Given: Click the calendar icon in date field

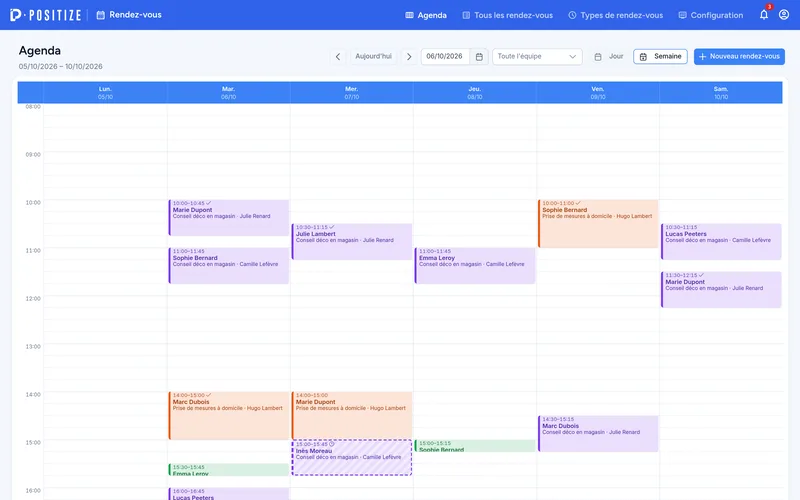Looking at the screenshot, I should (x=479, y=57).
